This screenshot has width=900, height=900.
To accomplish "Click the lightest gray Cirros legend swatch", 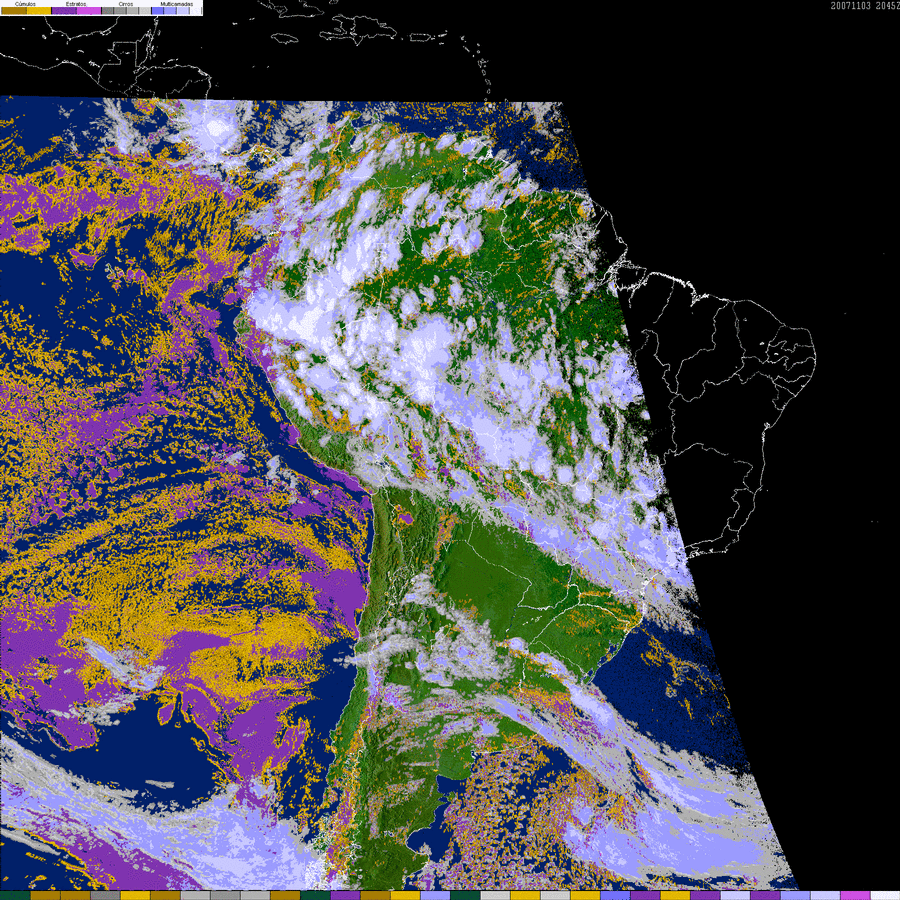I will click(x=145, y=10).
